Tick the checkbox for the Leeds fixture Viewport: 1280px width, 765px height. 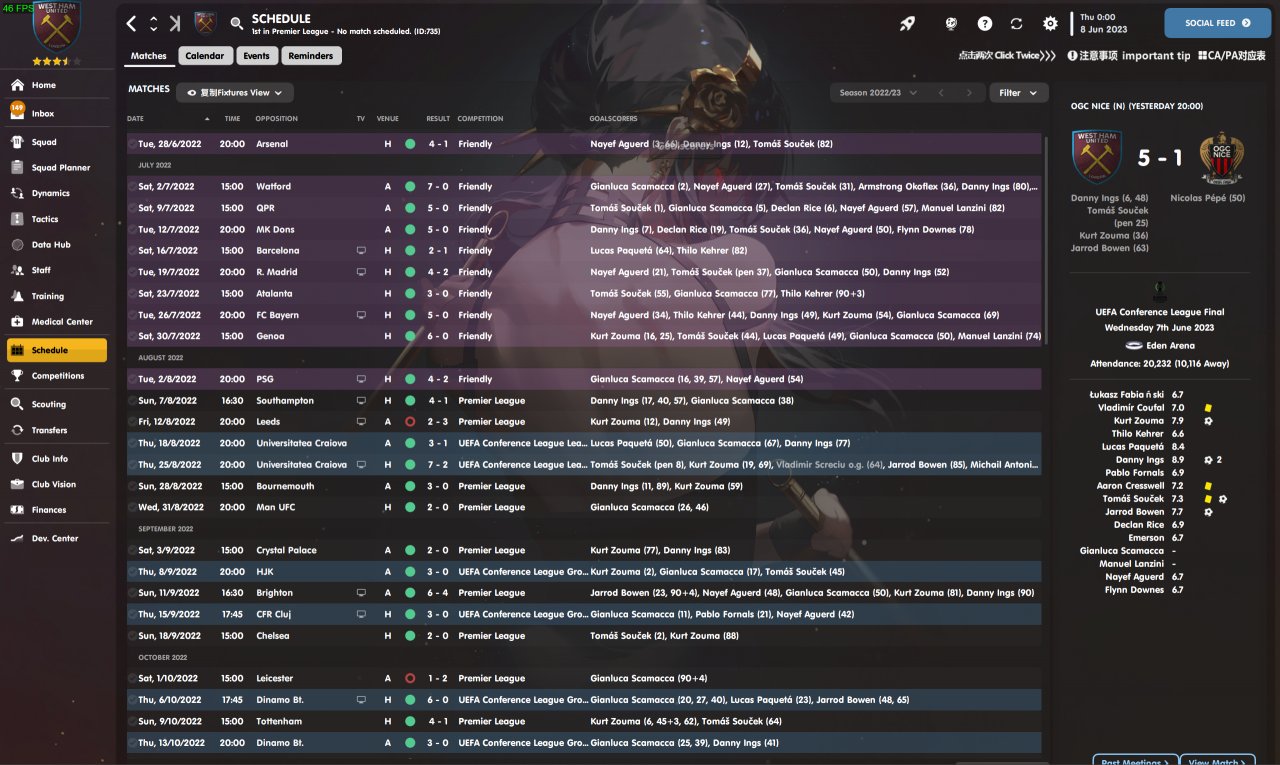133,422
